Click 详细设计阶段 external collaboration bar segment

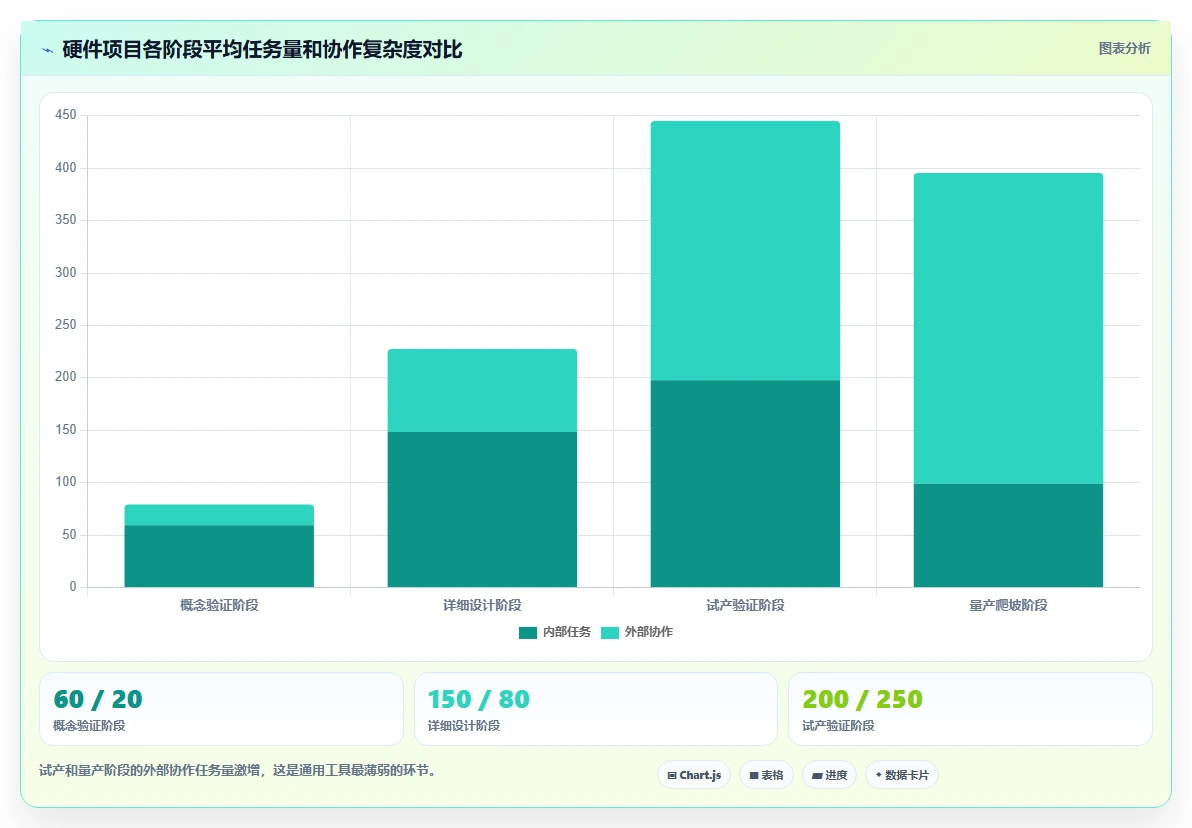(x=482, y=390)
